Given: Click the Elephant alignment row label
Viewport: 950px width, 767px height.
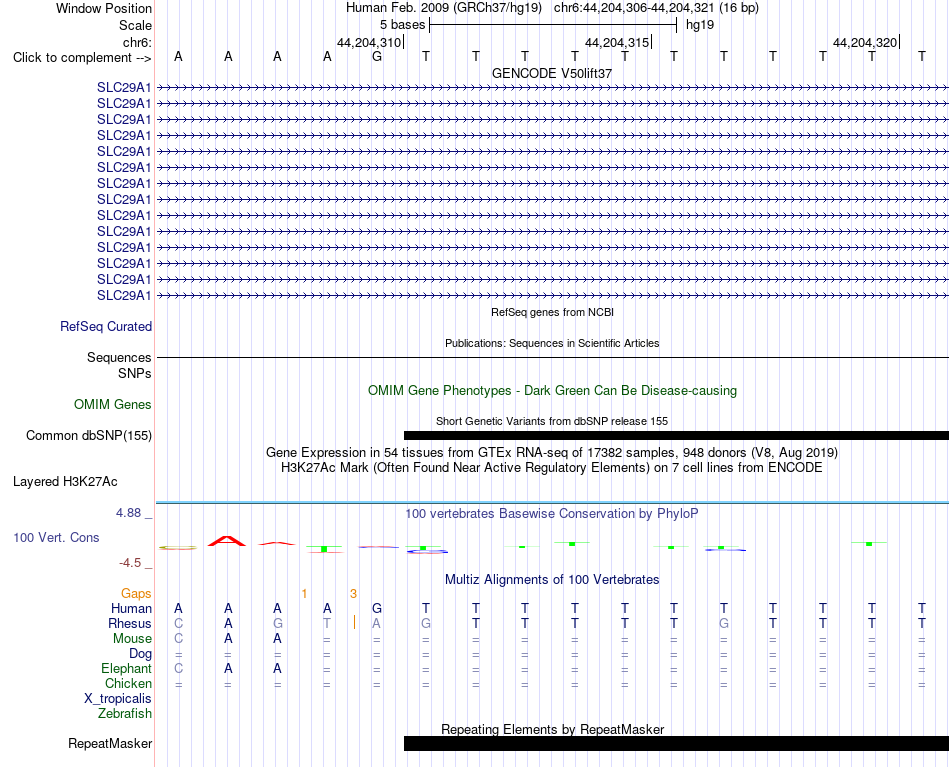Looking at the screenshot, I should (126, 669).
